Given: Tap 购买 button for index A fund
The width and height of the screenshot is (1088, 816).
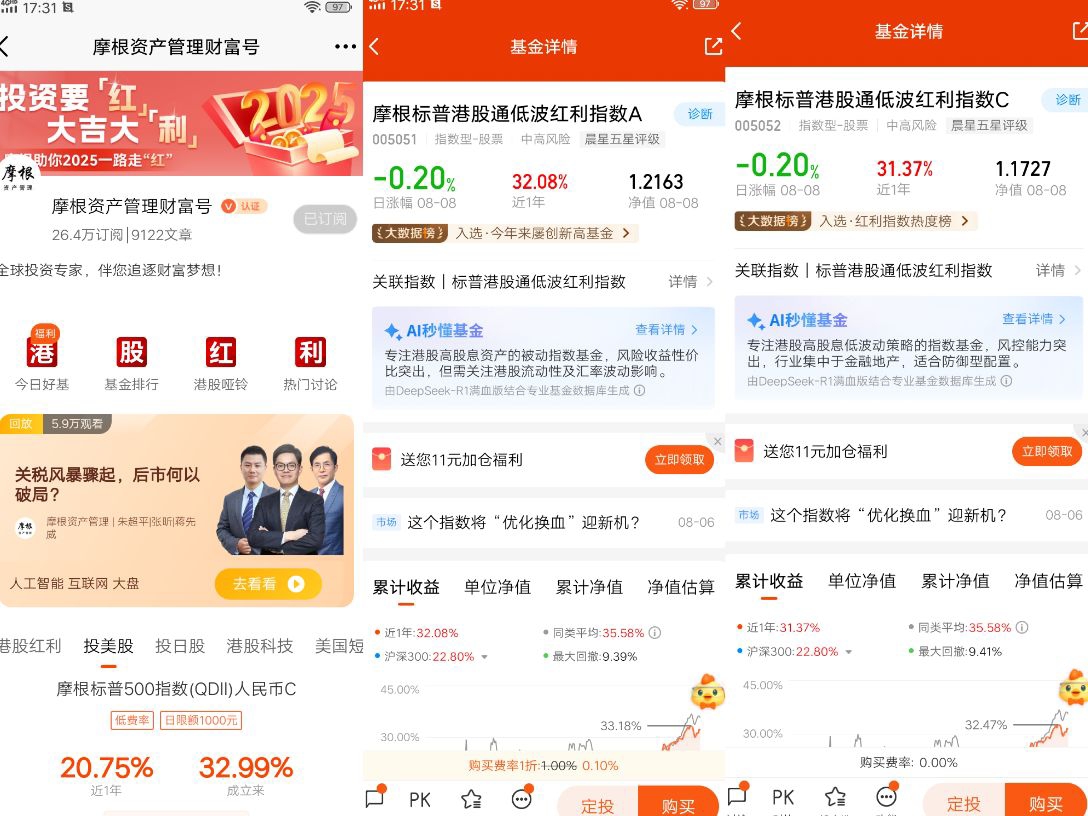Looking at the screenshot, I should (x=678, y=802).
